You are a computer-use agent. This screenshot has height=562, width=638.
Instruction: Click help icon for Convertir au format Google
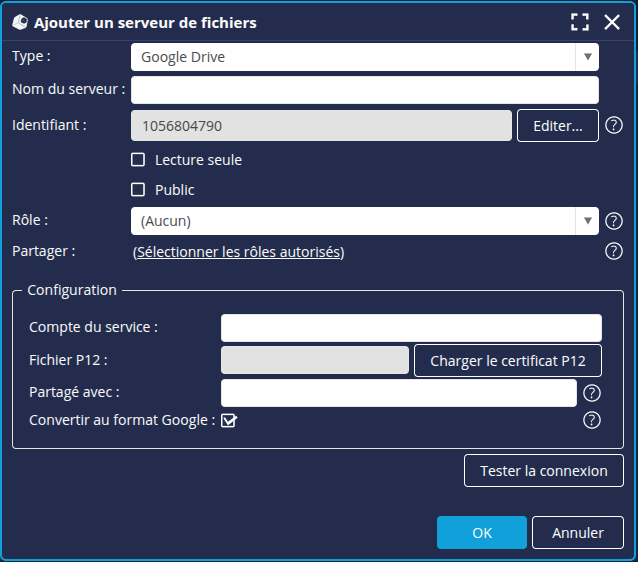(592, 420)
